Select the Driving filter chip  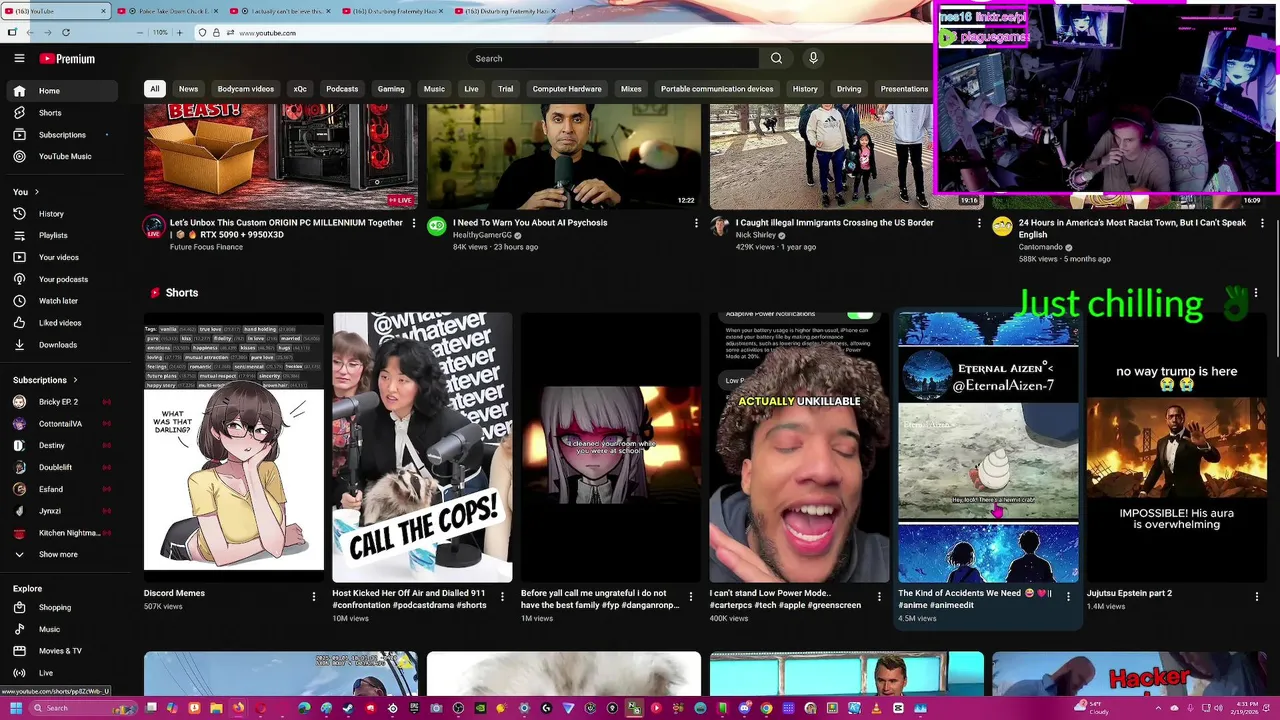pyautogui.click(x=849, y=89)
